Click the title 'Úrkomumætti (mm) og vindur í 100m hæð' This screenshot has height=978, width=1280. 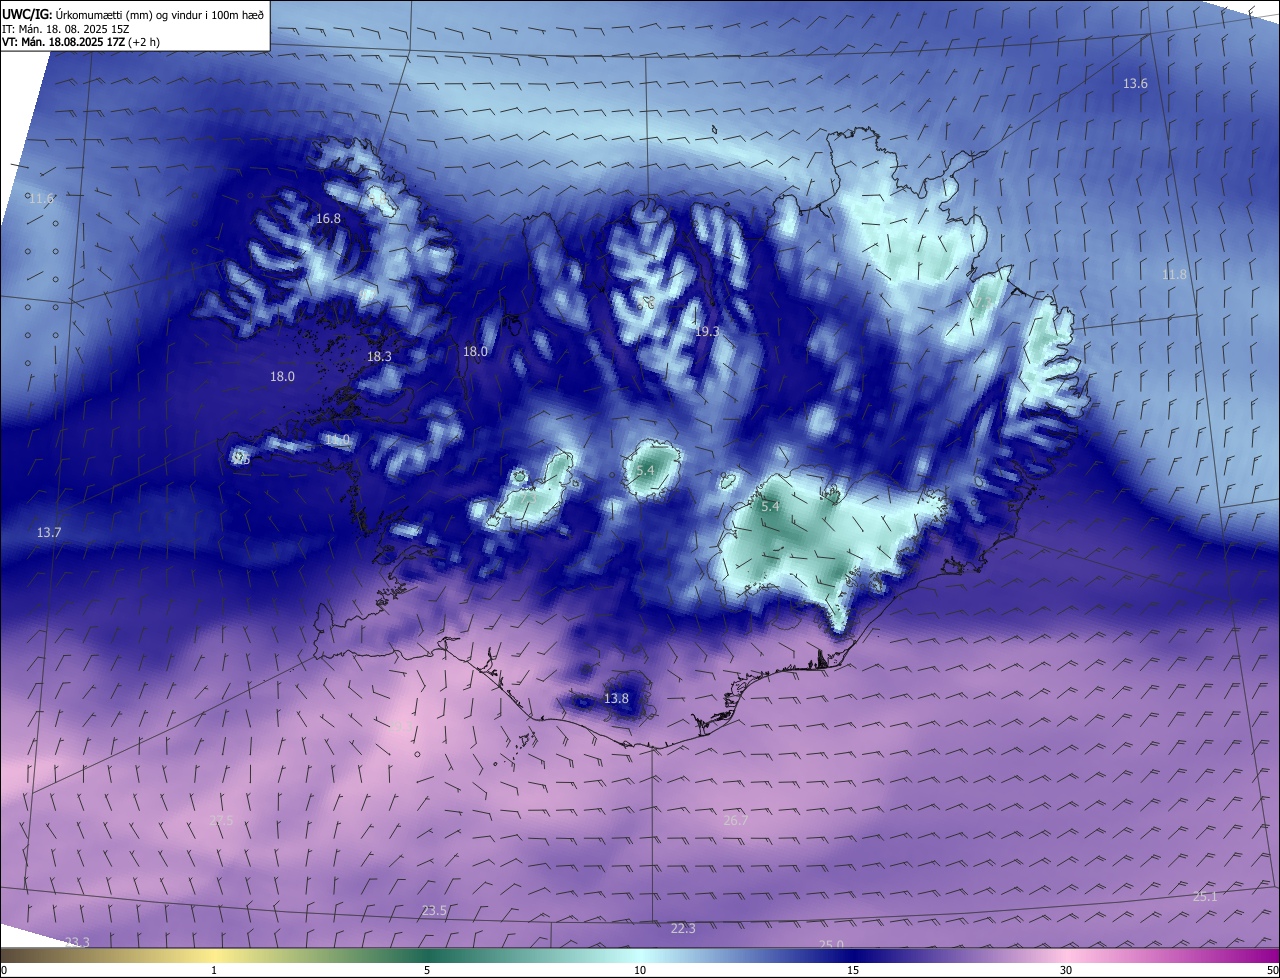pos(159,14)
